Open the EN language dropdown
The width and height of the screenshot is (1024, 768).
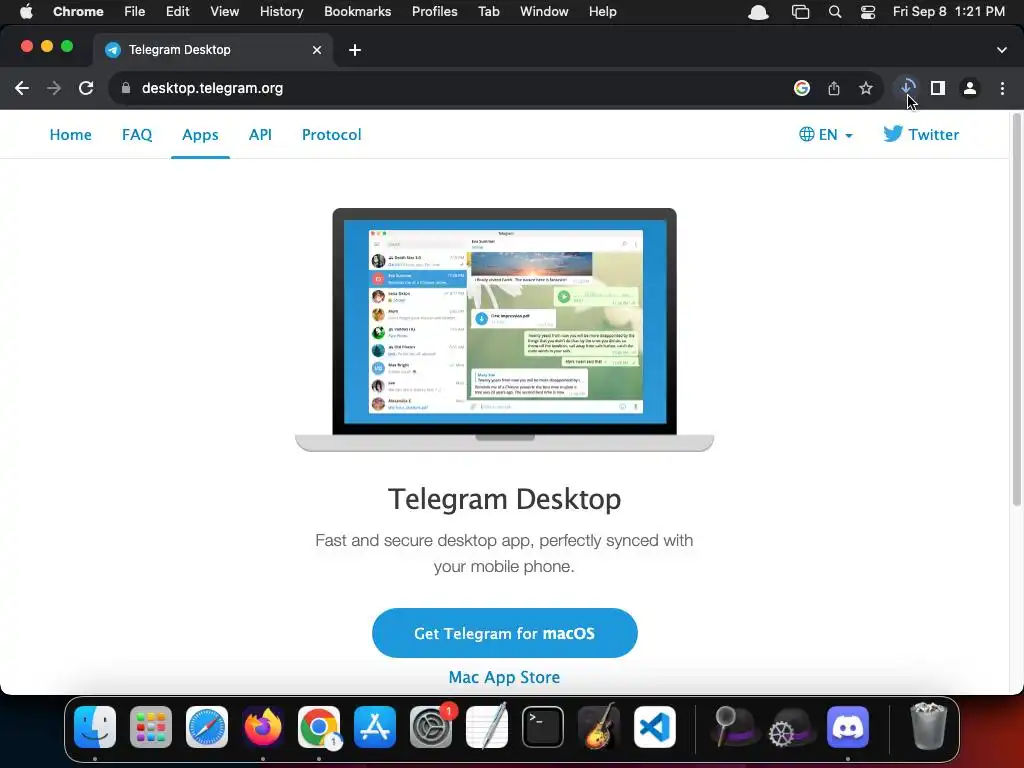coord(826,135)
